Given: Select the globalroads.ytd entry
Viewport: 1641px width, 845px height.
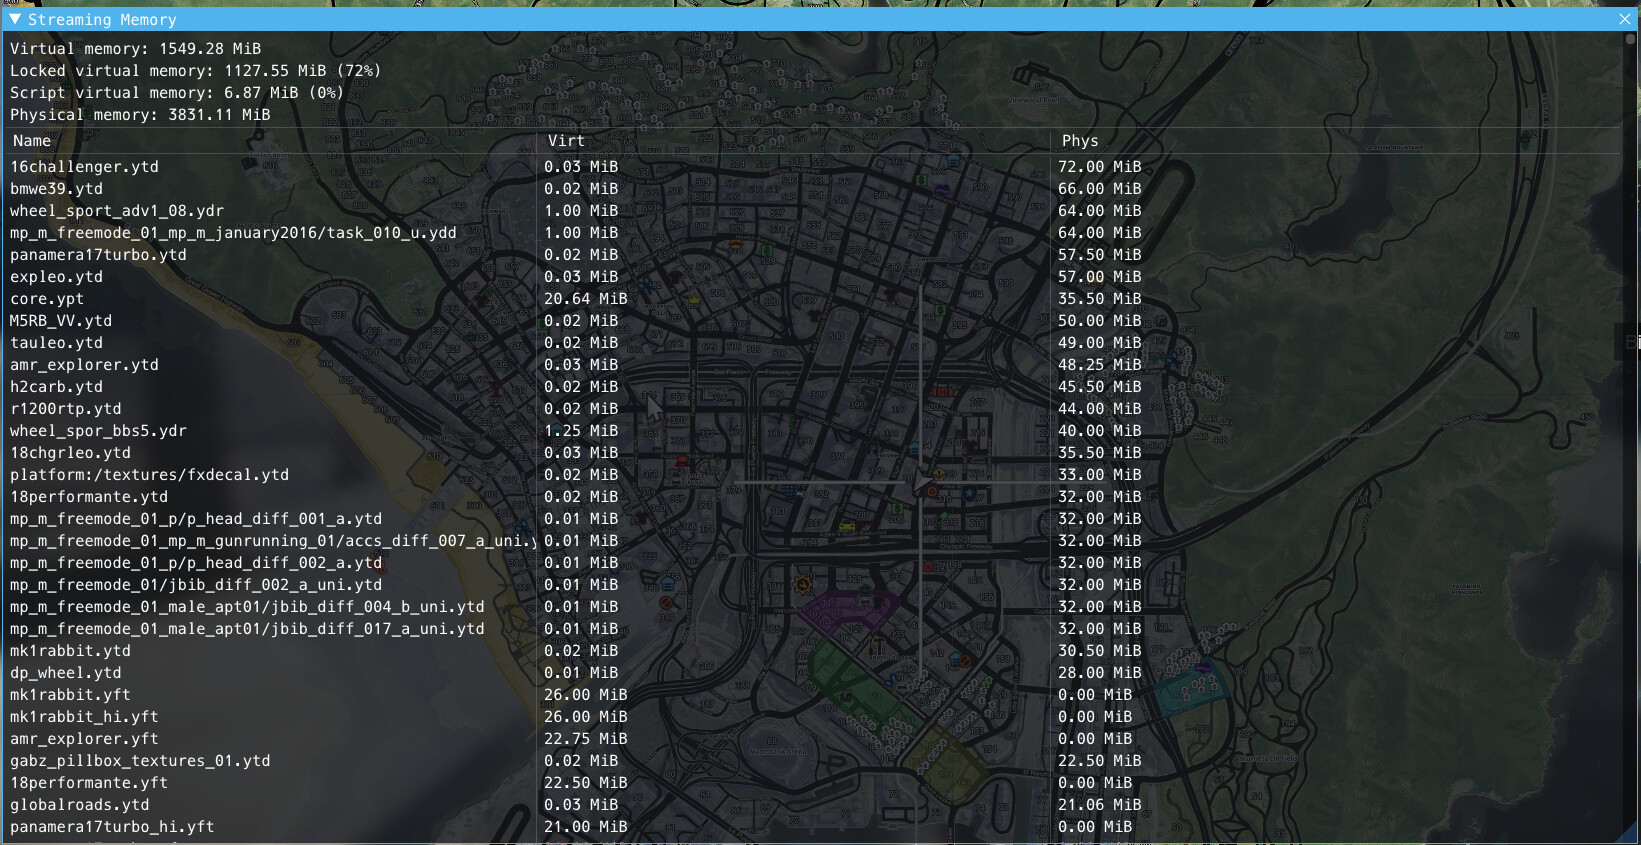Looking at the screenshot, I should click(x=79, y=805).
